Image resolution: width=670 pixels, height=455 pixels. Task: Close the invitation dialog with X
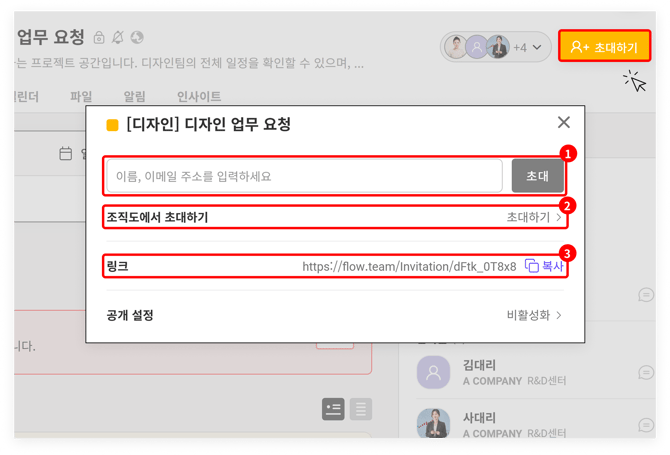564,122
